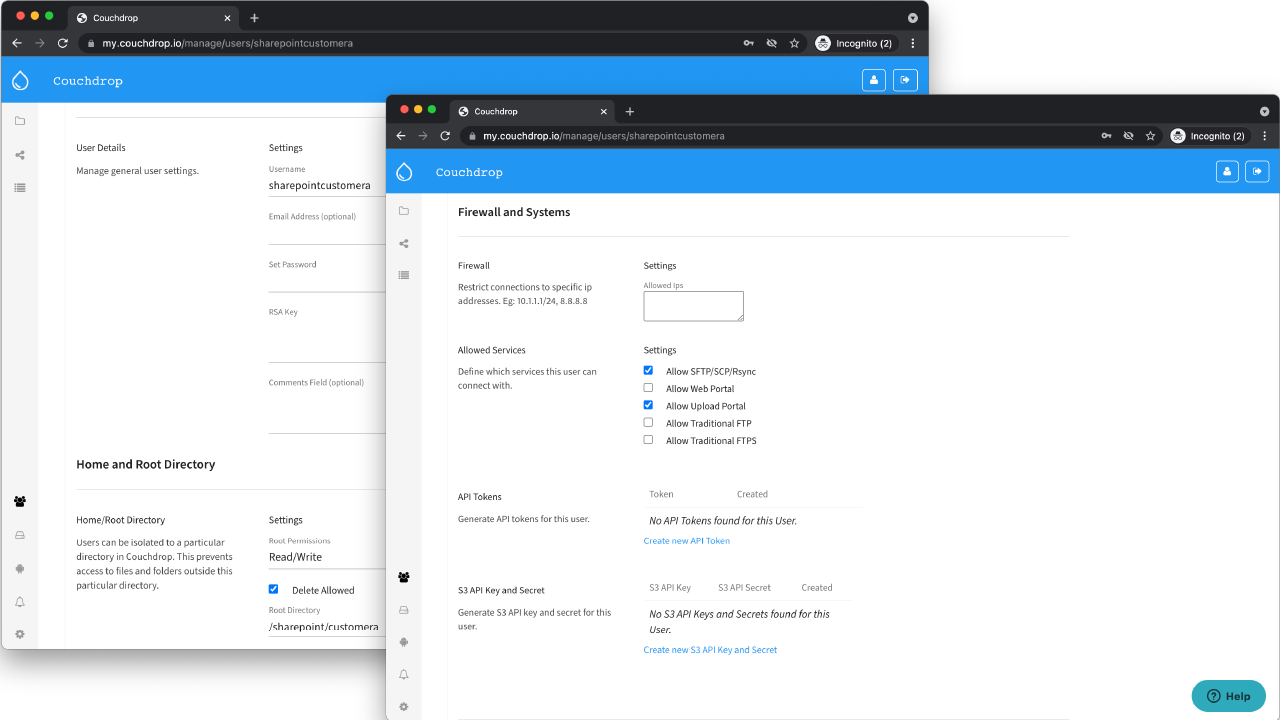Open the storage drive icon in back window sidebar
The height and width of the screenshot is (720, 1280).
20,535
